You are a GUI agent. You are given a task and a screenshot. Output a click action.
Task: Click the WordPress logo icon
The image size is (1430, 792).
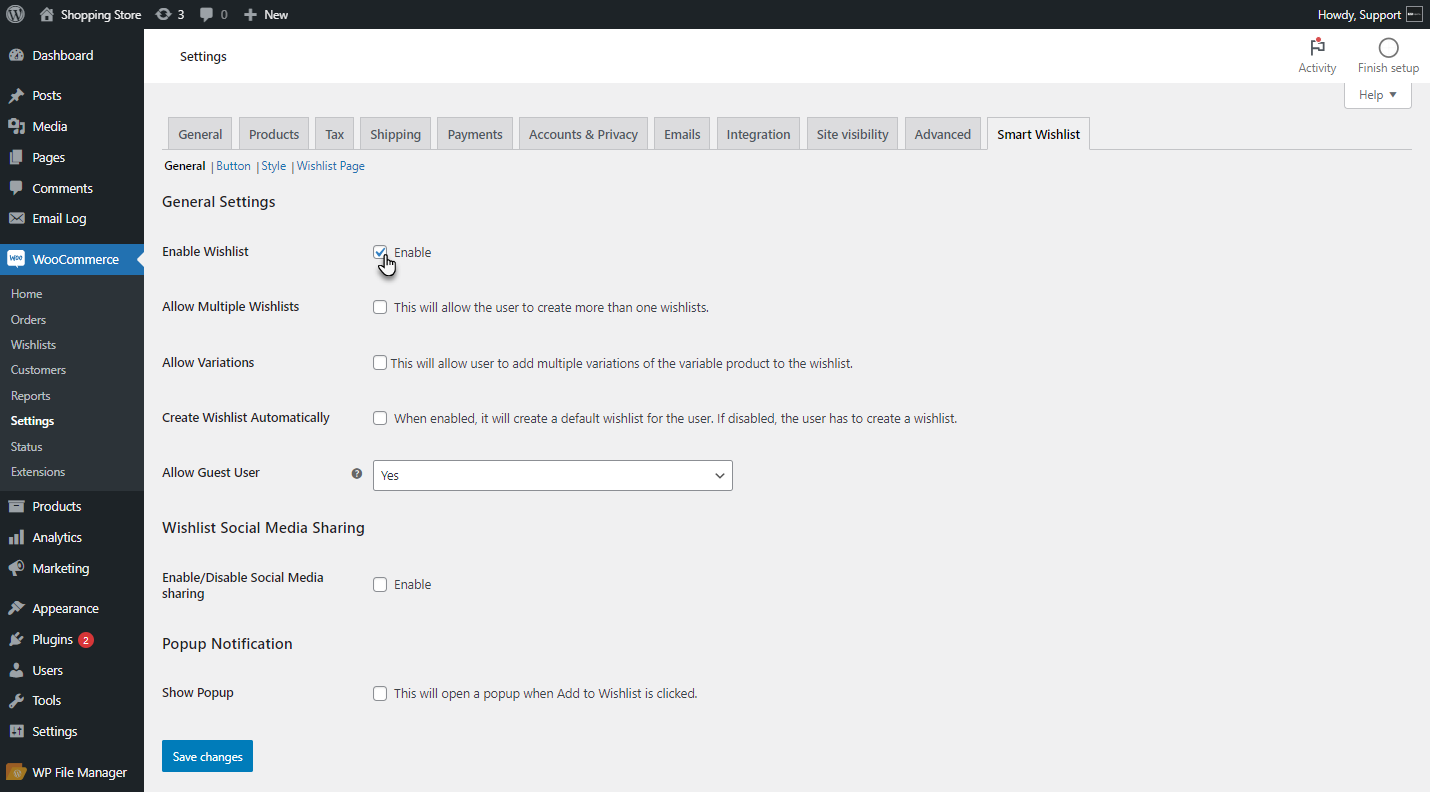pos(15,15)
